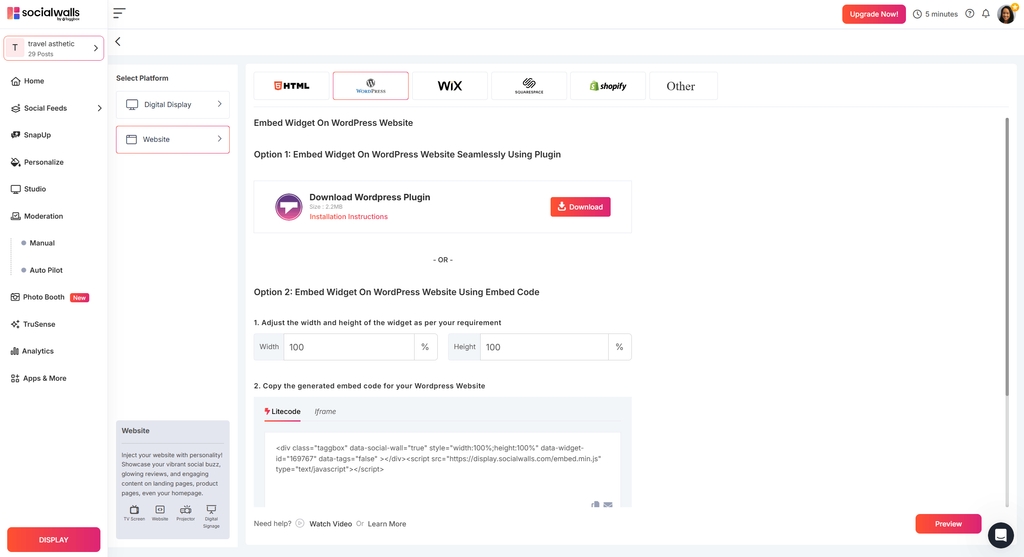Expand the Social Feeds submenu chevron
The width and height of the screenshot is (1024, 557).
[x=99, y=108]
